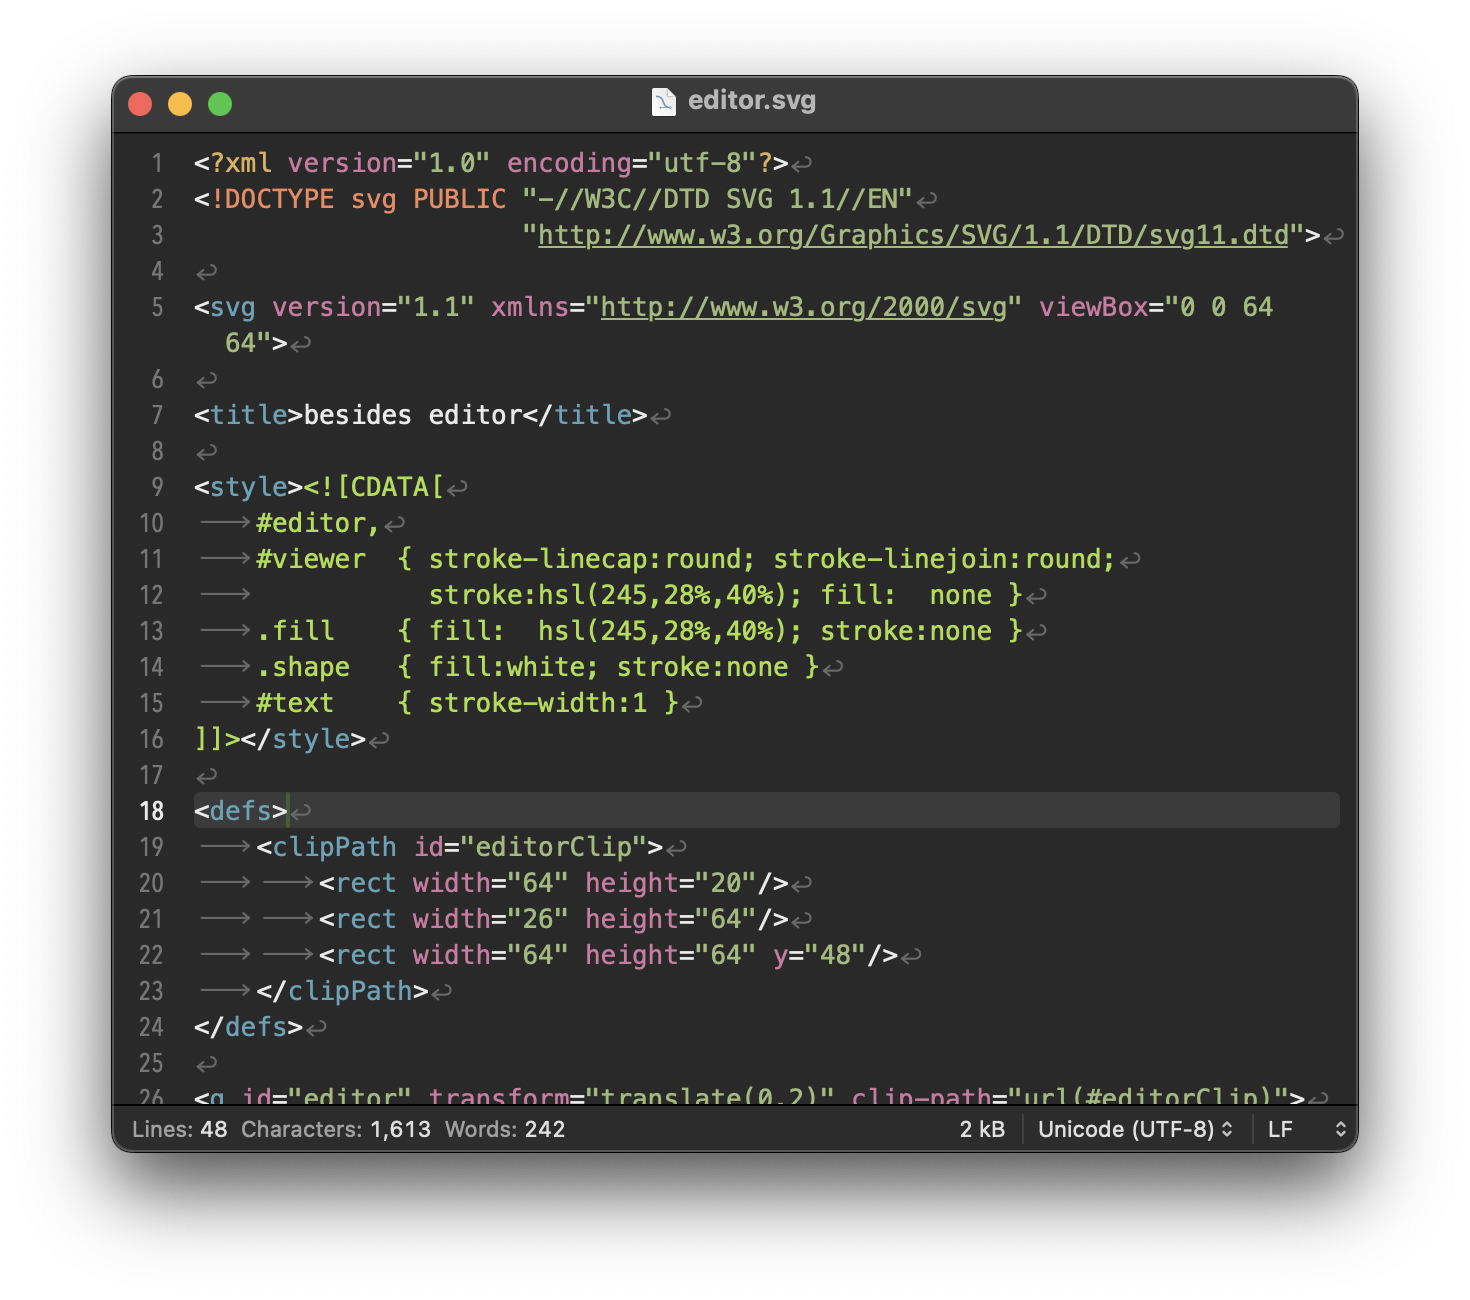The width and height of the screenshot is (1470, 1300).
Task: Open the www.w3.org/2000/svg namespace link
Action: 801,307
